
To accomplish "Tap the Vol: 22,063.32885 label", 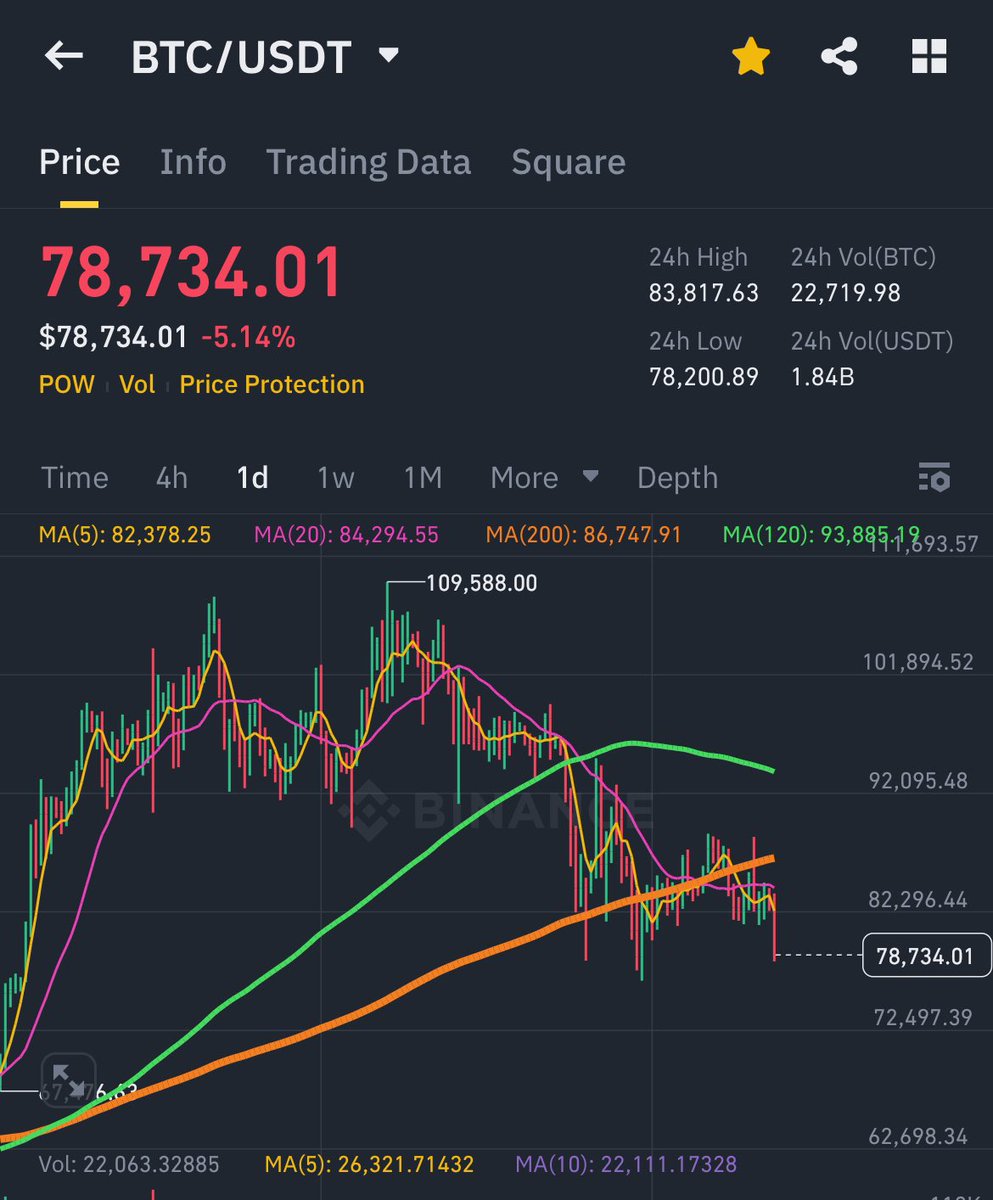I will (x=129, y=1164).
